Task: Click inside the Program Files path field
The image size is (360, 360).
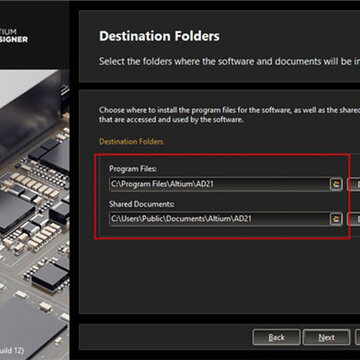Action: coord(220,184)
